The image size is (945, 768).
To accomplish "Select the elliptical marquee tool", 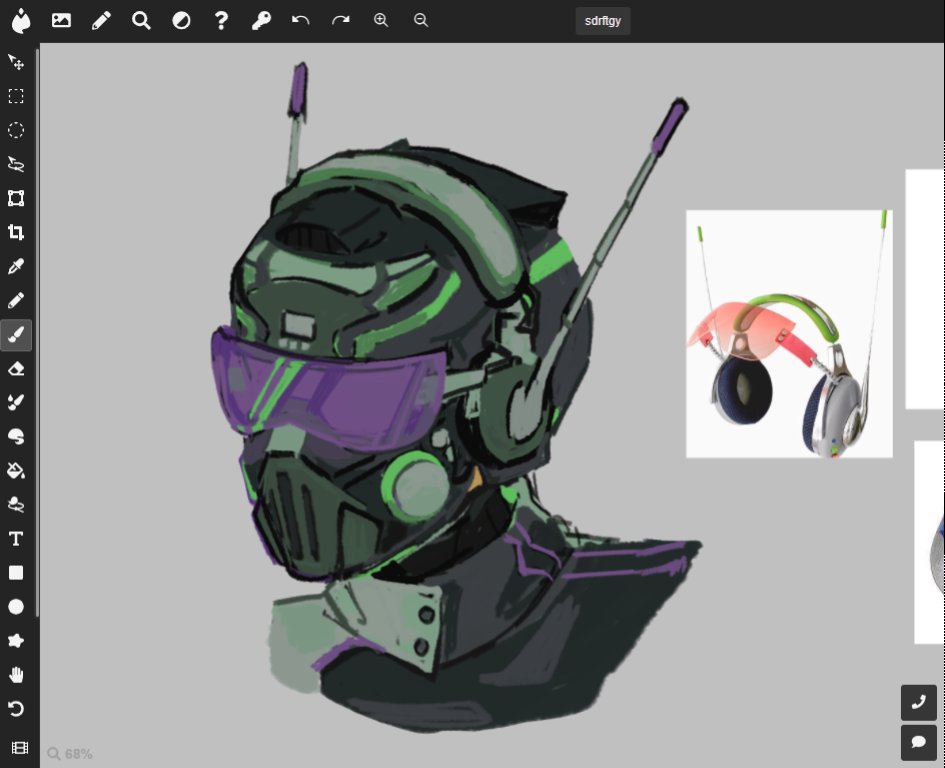I will [x=16, y=130].
